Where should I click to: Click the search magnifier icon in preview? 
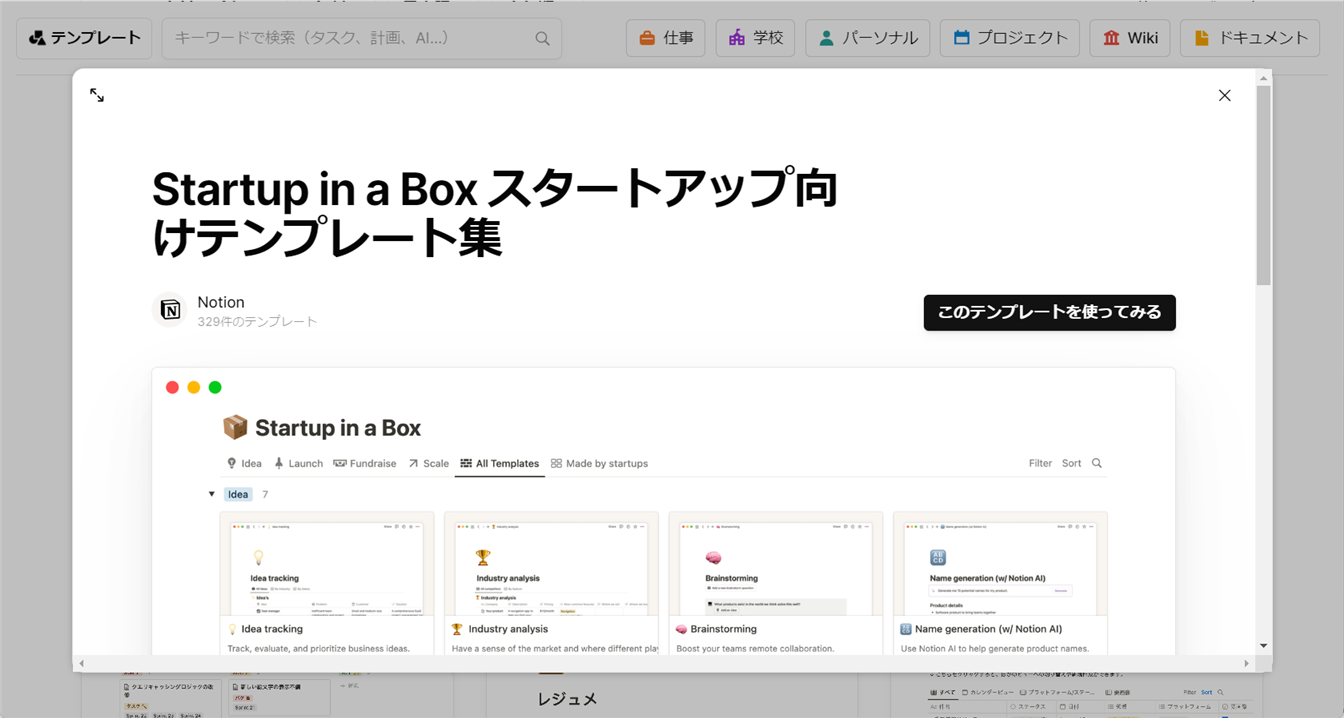click(x=1097, y=463)
